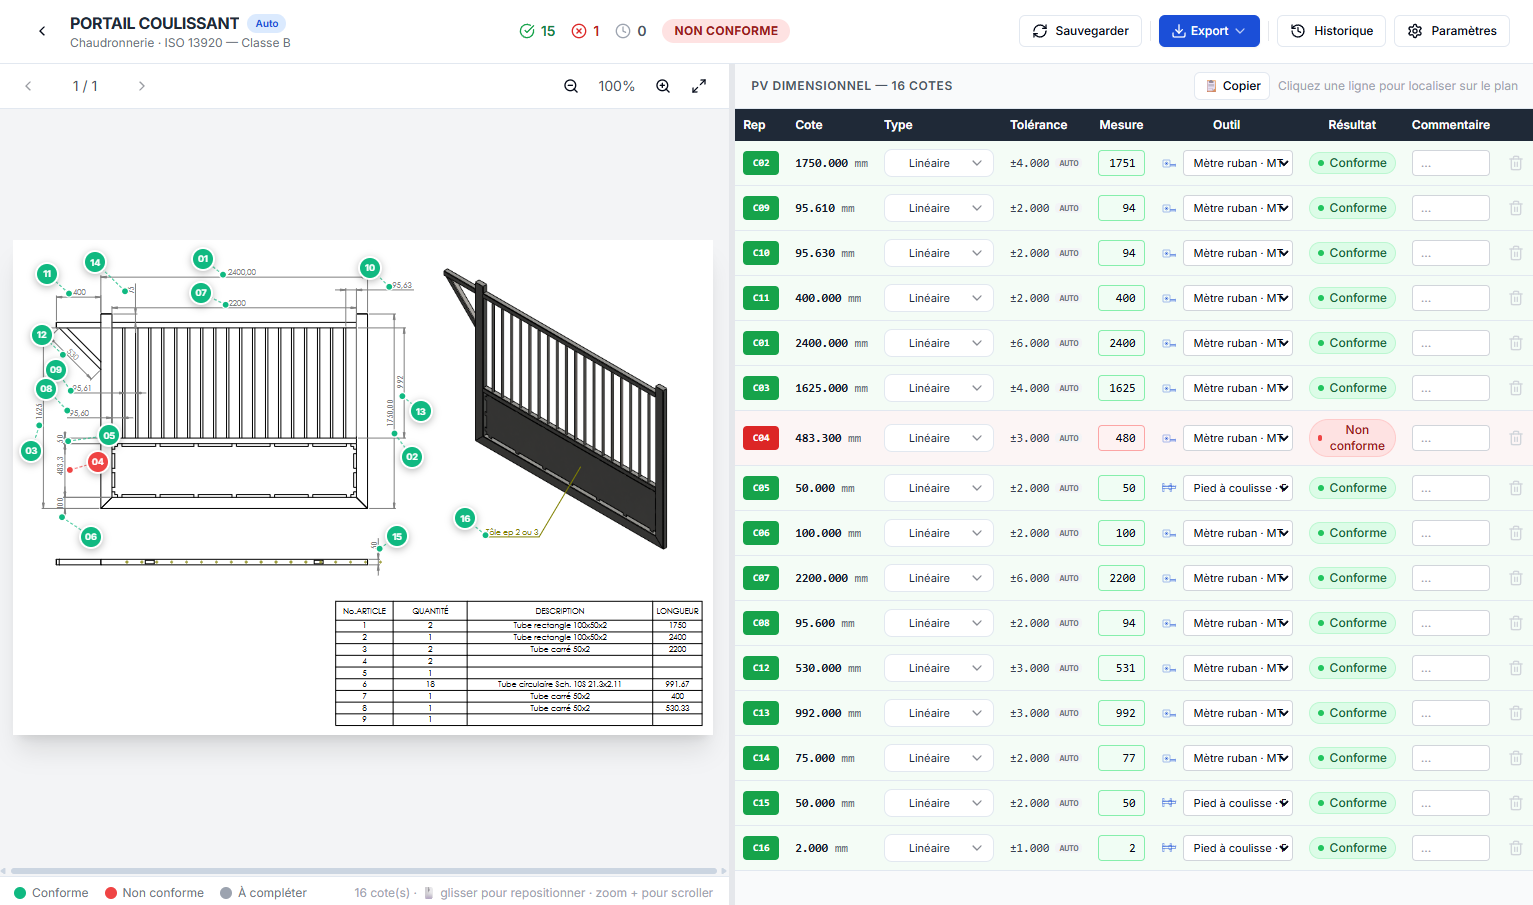
Task: Click the tool icon in row C05
Action: point(1168,488)
